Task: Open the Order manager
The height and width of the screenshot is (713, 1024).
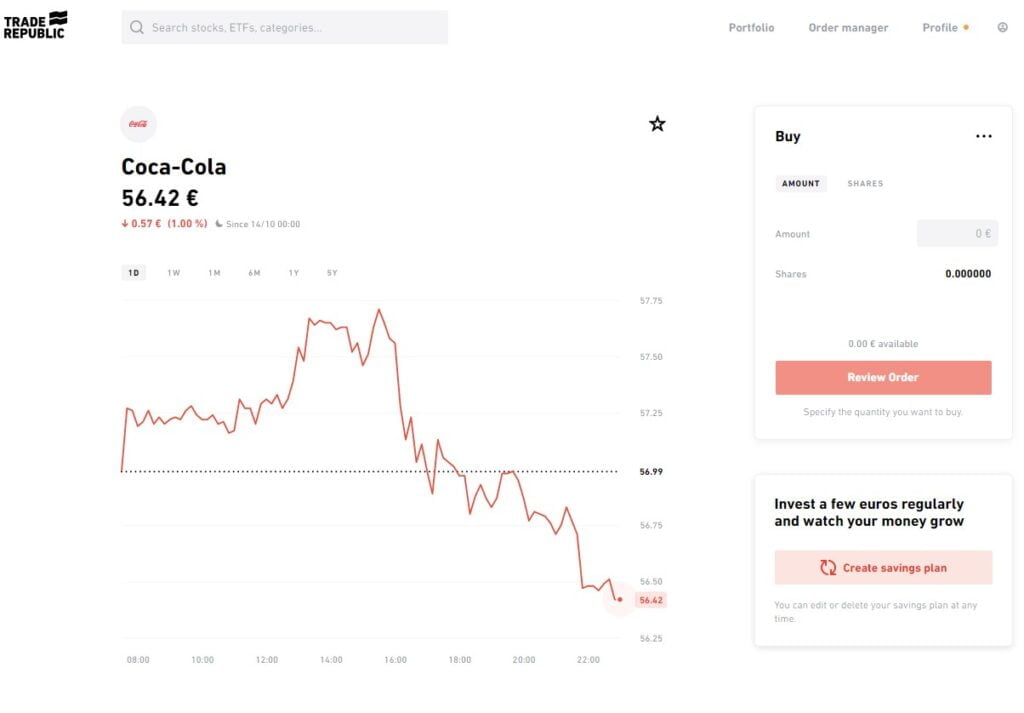Action: point(848,27)
